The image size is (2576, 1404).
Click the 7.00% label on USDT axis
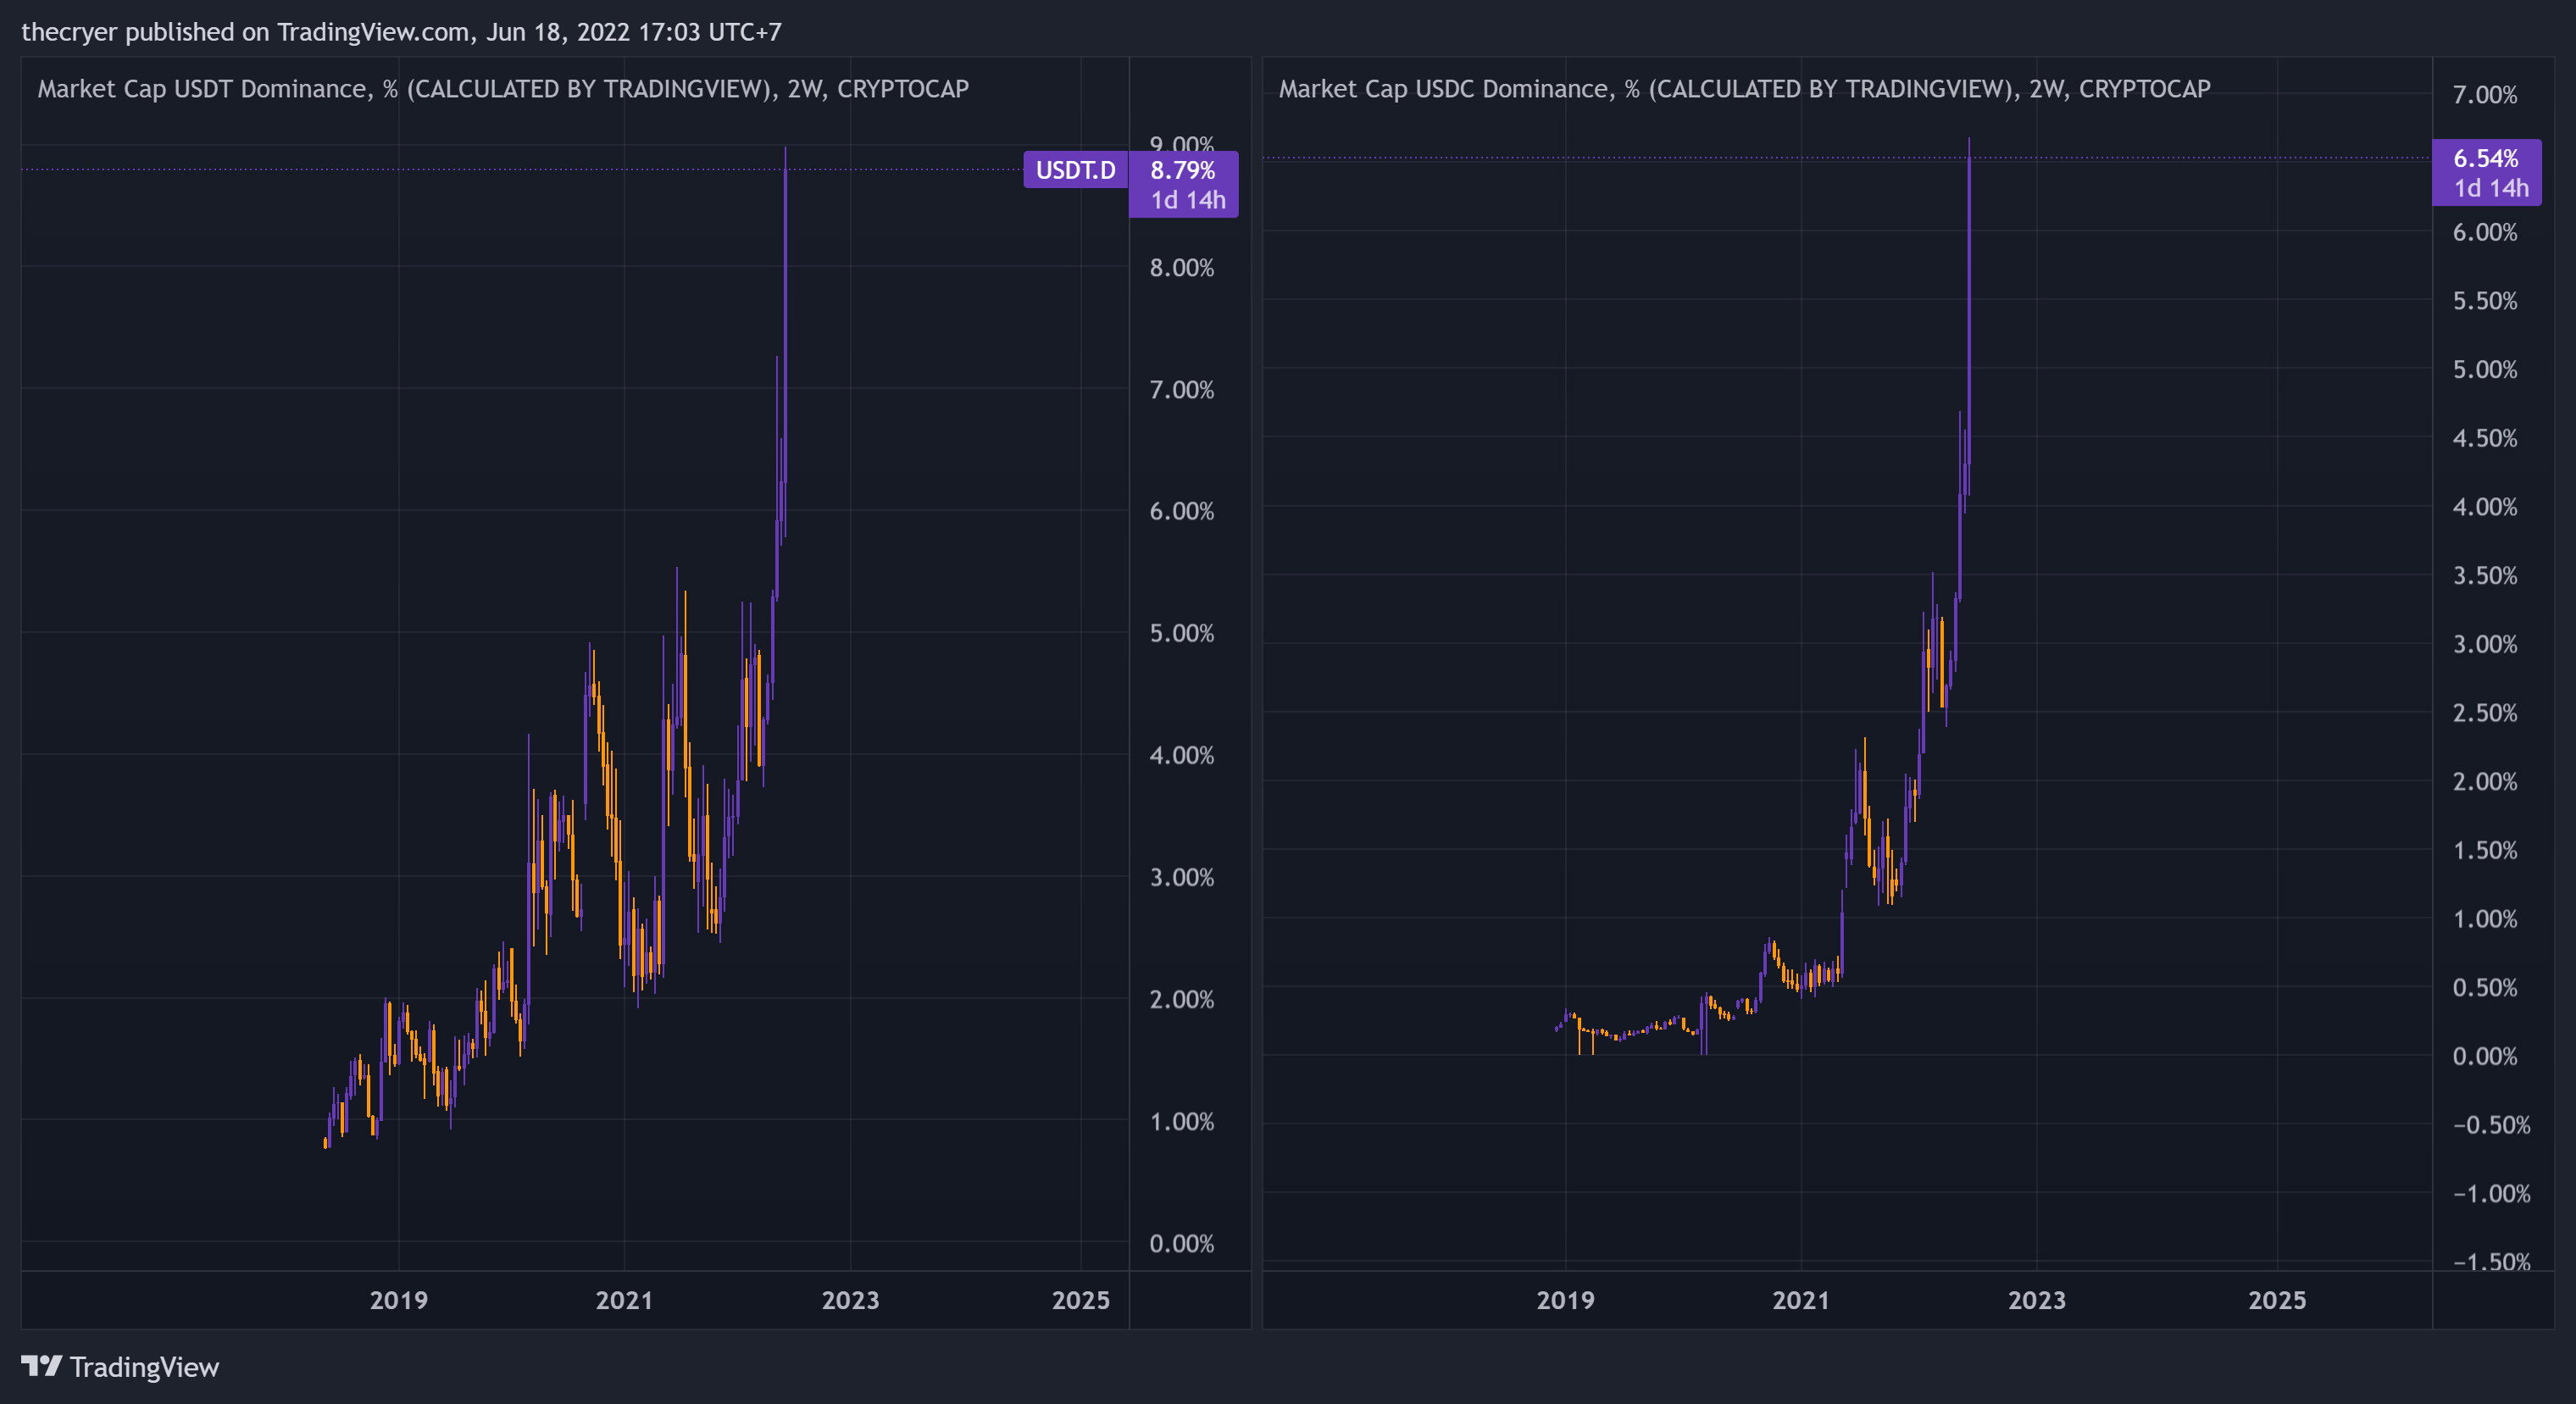1181,390
